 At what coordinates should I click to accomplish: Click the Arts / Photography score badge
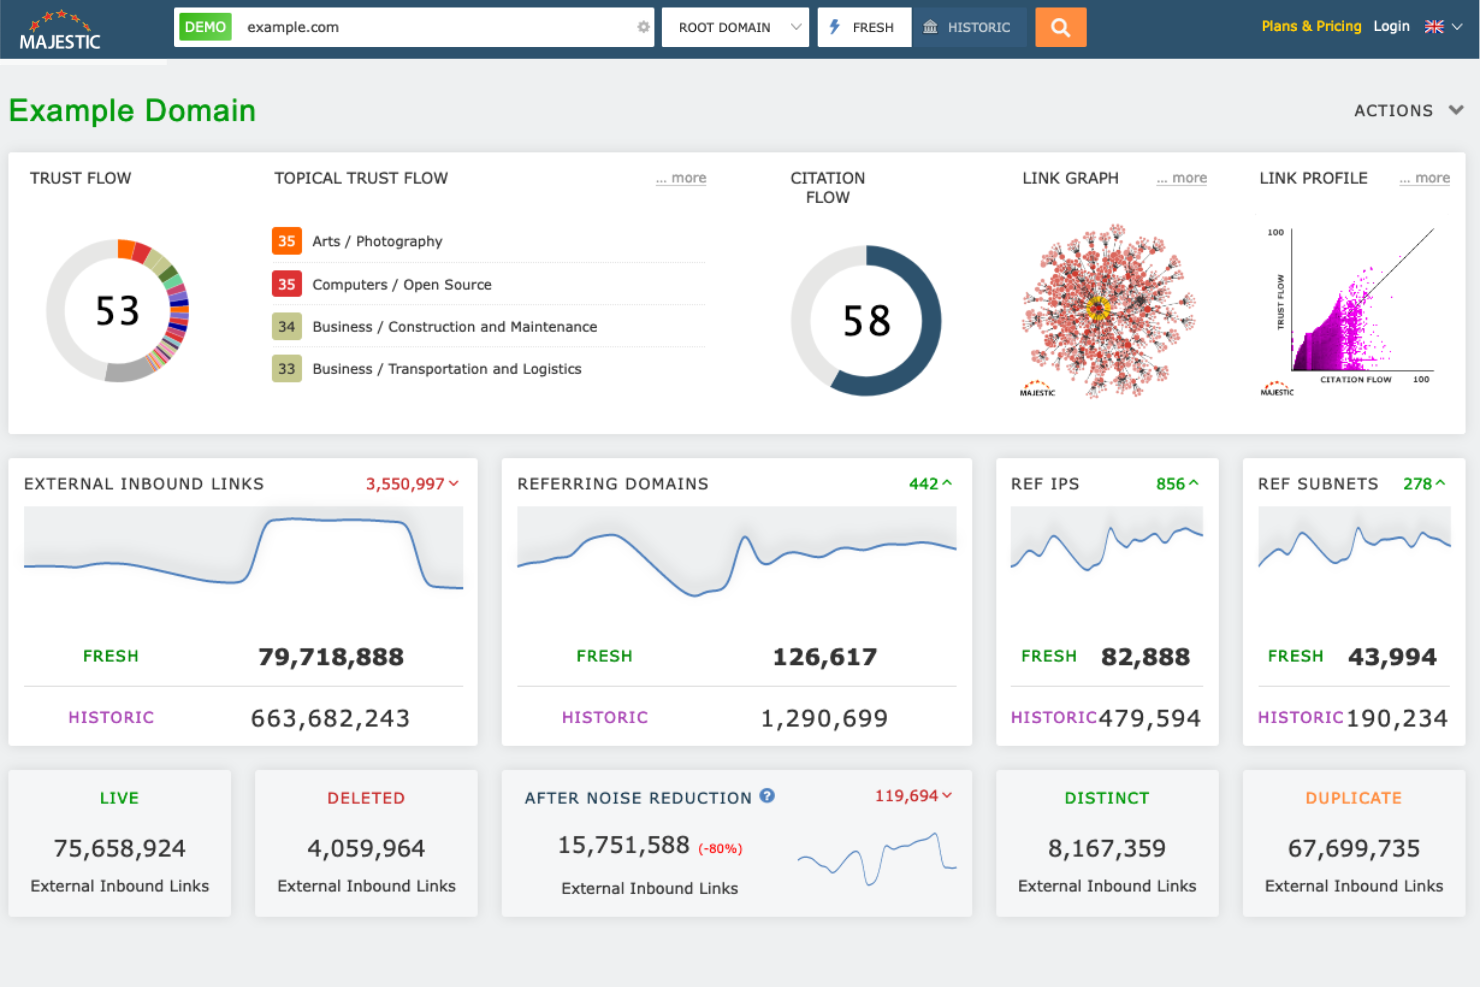tap(287, 240)
